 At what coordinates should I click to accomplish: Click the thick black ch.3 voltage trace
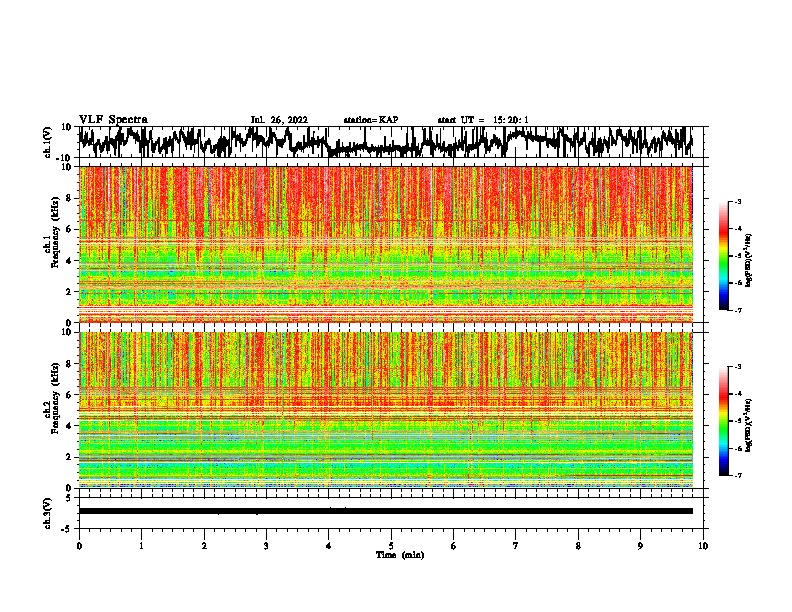[x=385, y=511]
